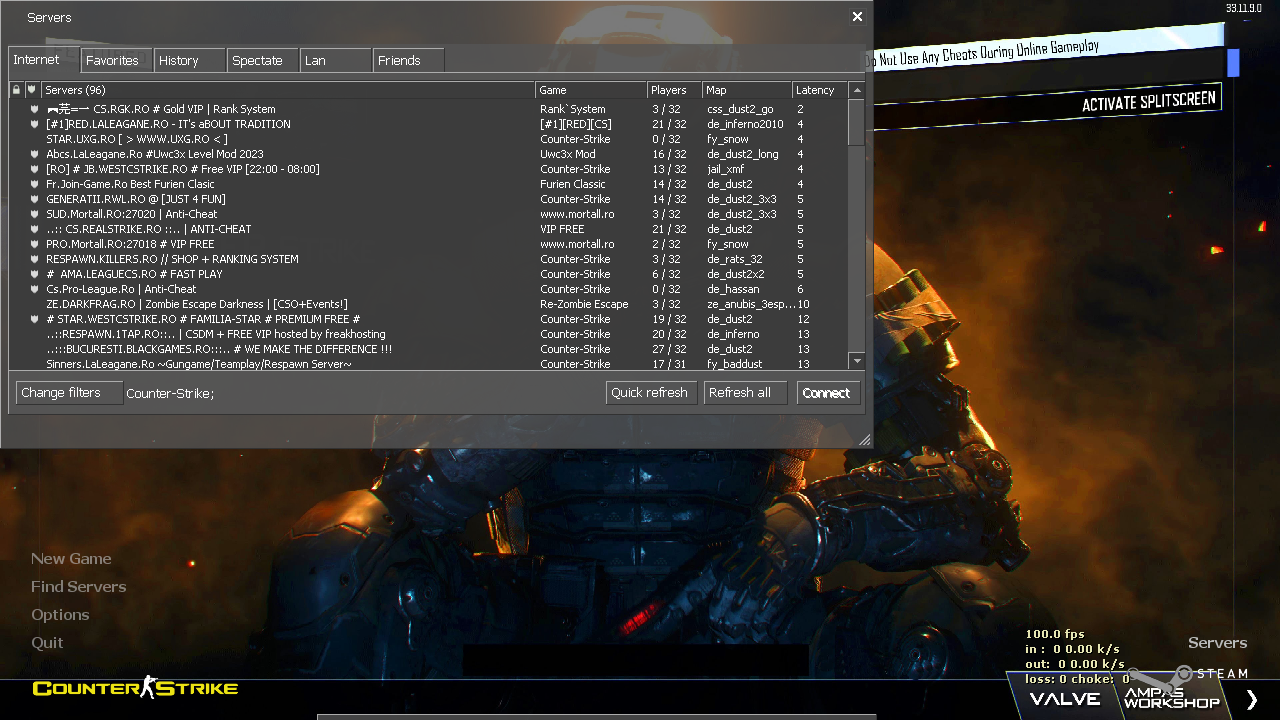The width and height of the screenshot is (1280, 720).
Task: Click the Counter-Strike logo
Action: (x=135, y=688)
